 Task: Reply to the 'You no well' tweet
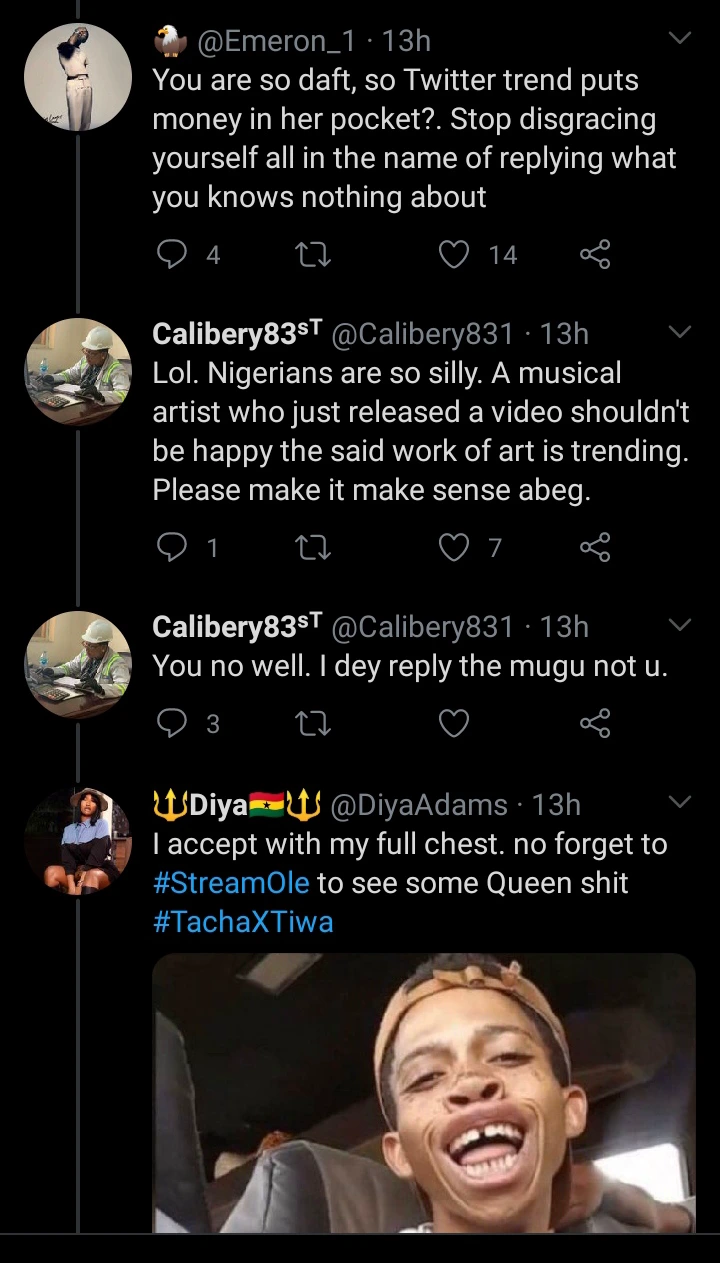click(173, 723)
